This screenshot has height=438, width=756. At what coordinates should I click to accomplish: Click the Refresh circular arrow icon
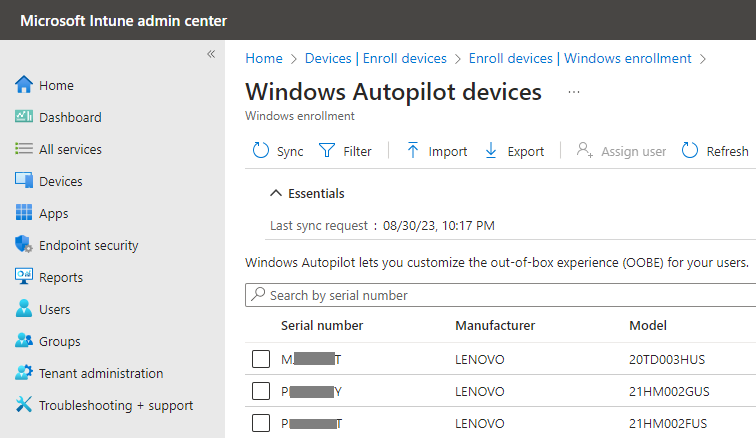pos(690,151)
